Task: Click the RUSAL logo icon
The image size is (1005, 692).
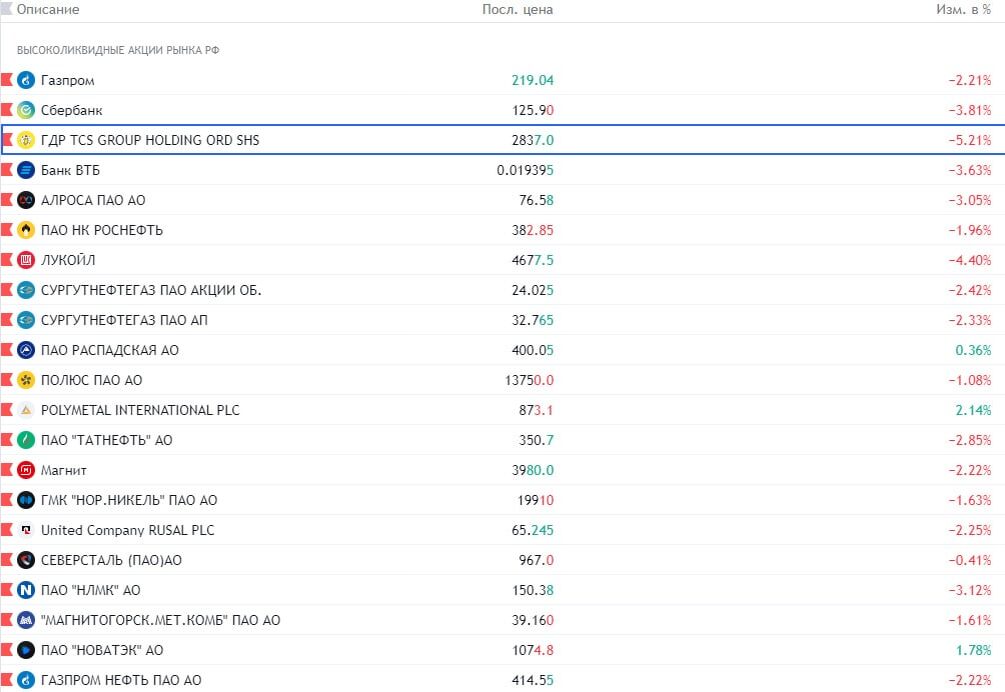Action: (26, 530)
